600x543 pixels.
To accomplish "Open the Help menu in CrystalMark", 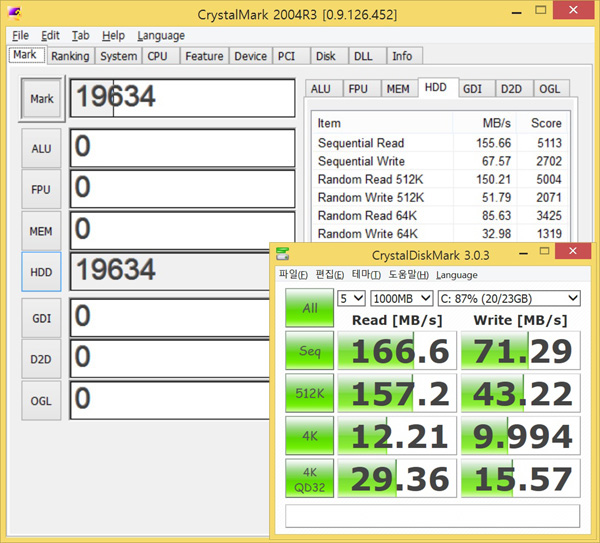I will 113,36.
